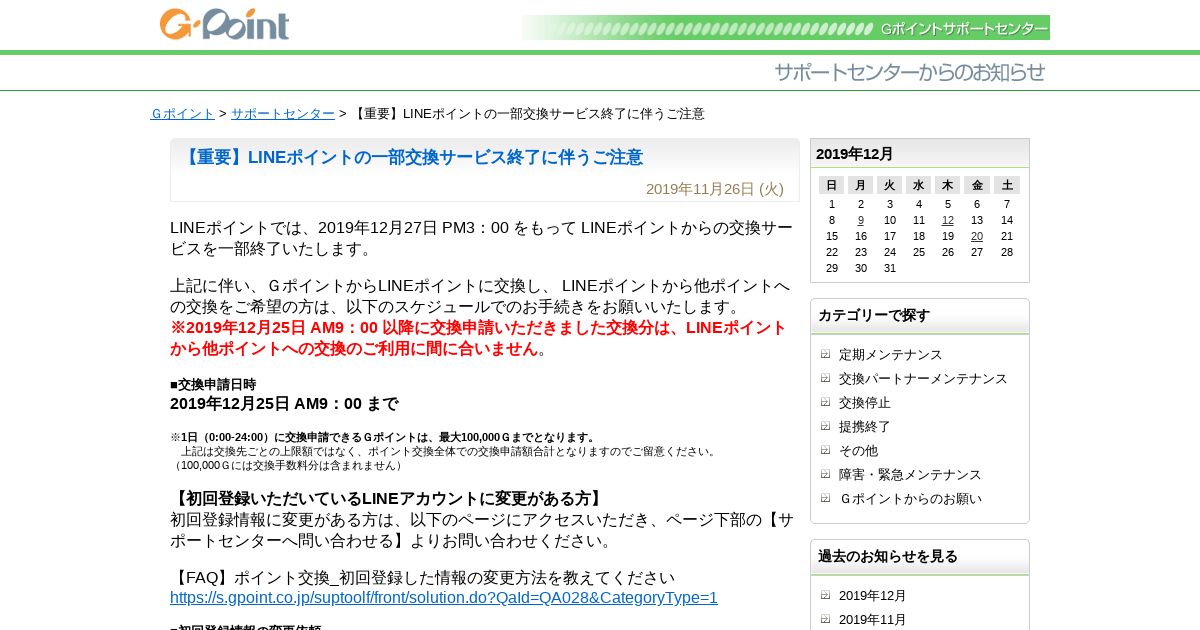Click the カテゴリーで探す heading
The width and height of the screenshot is (1200, 630).
pos(874,315)
